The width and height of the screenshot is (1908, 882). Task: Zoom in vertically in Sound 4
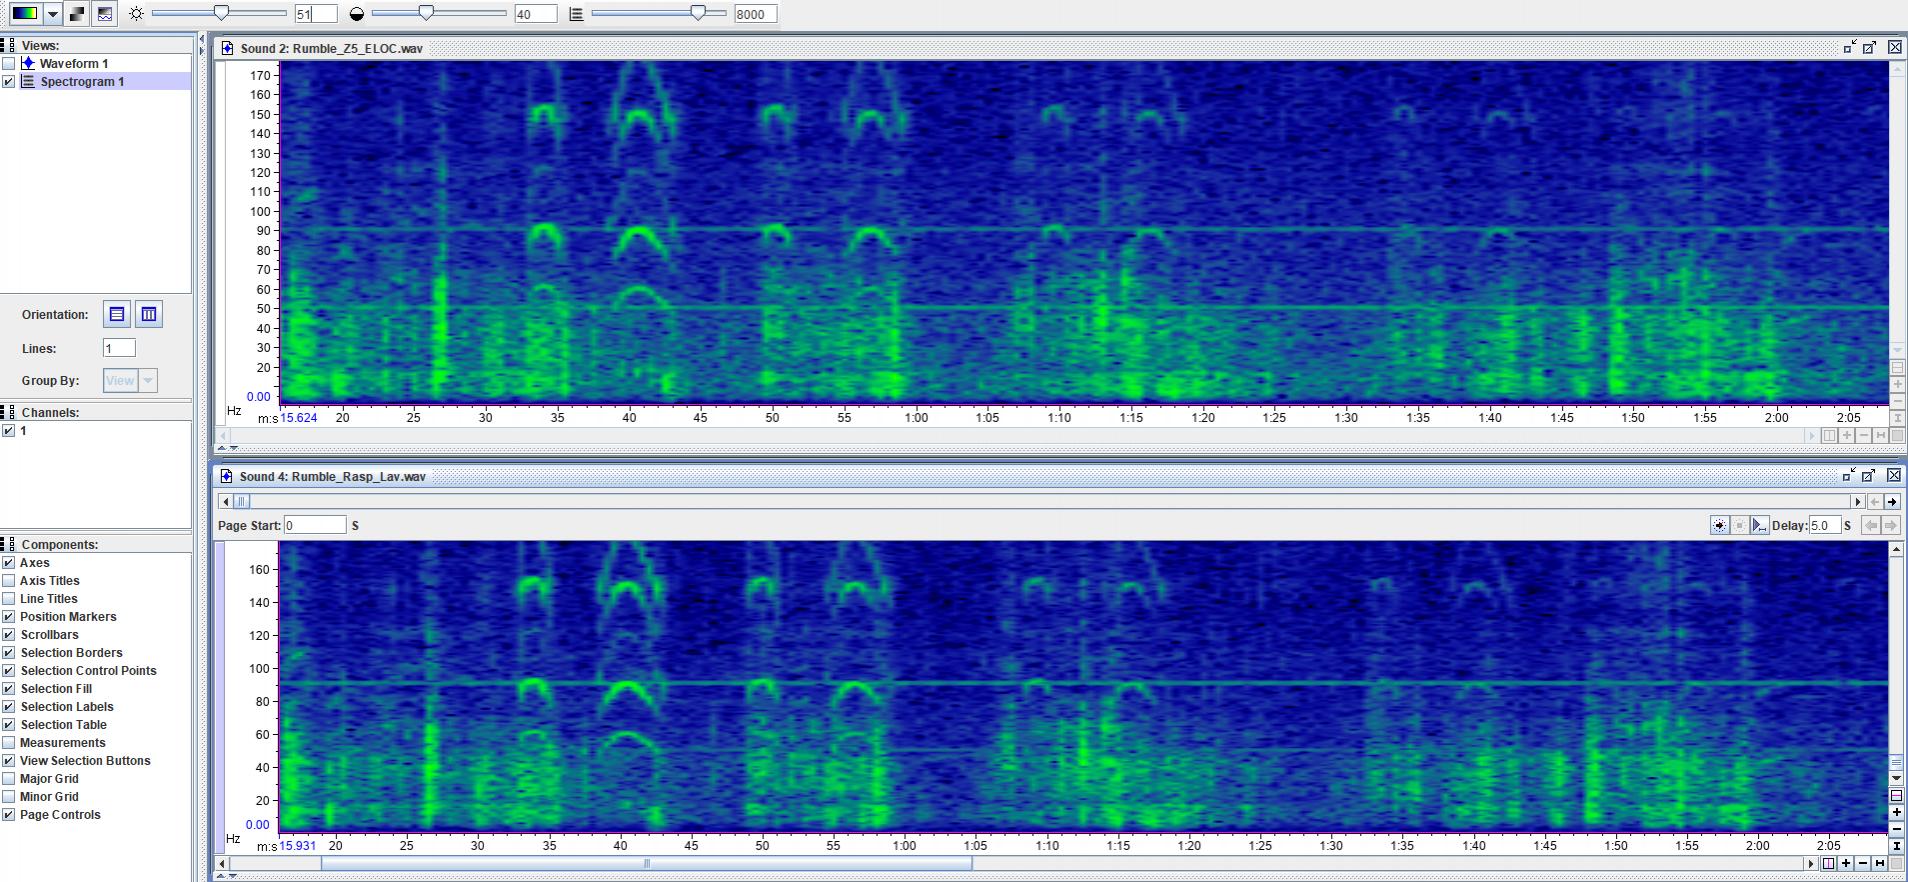tap(1896, 813)
